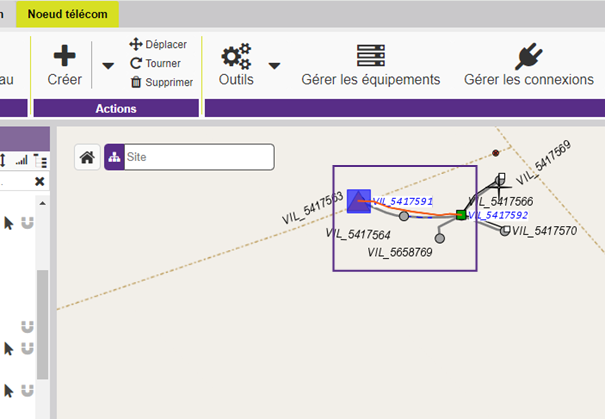This screenshot has width=605, height=419.
Task: Select the green square node VIL_5417592
Action: pyautogui.click(x=461, y=214)
